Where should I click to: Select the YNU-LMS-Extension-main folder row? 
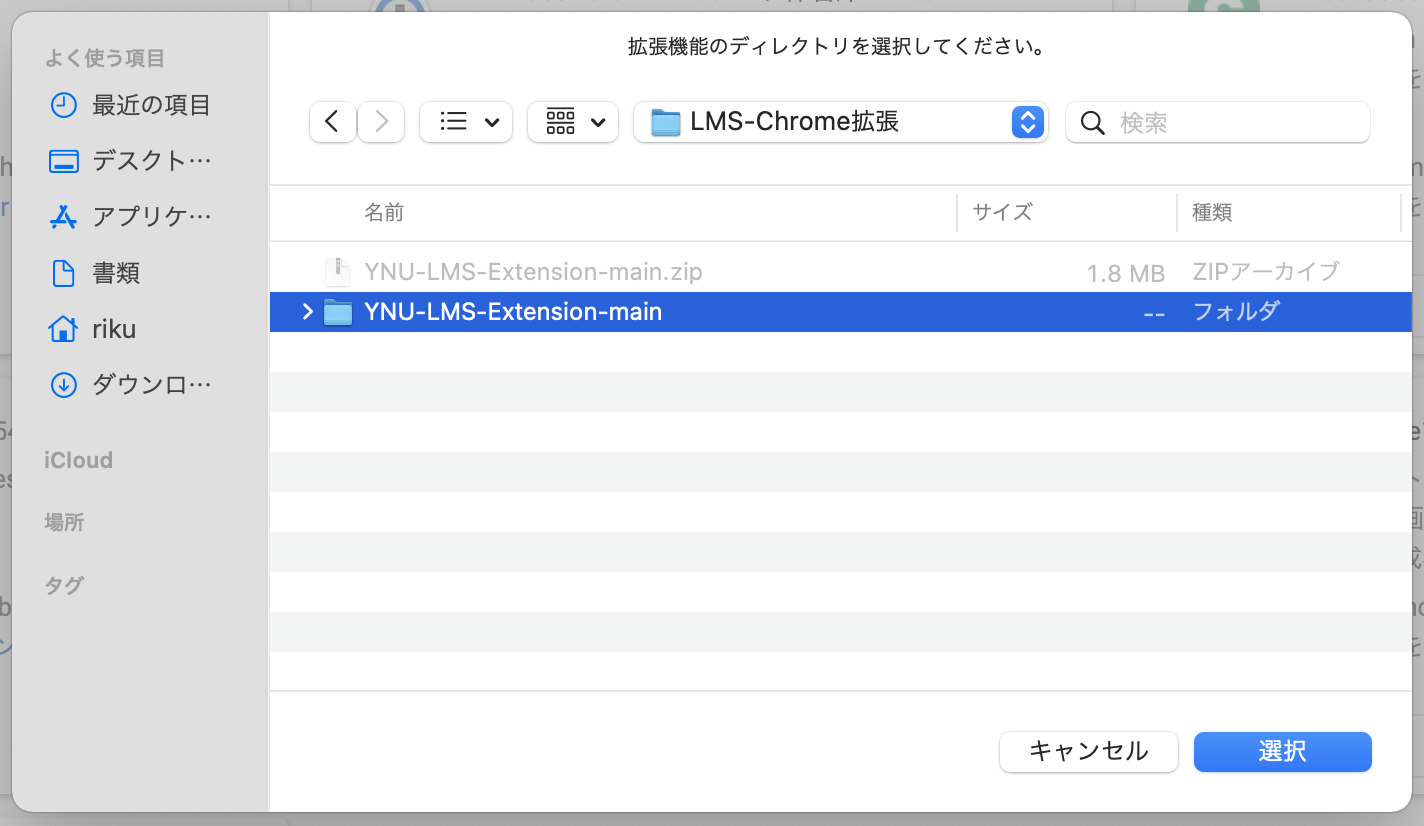pyautogui.click(x=841, y=312)
